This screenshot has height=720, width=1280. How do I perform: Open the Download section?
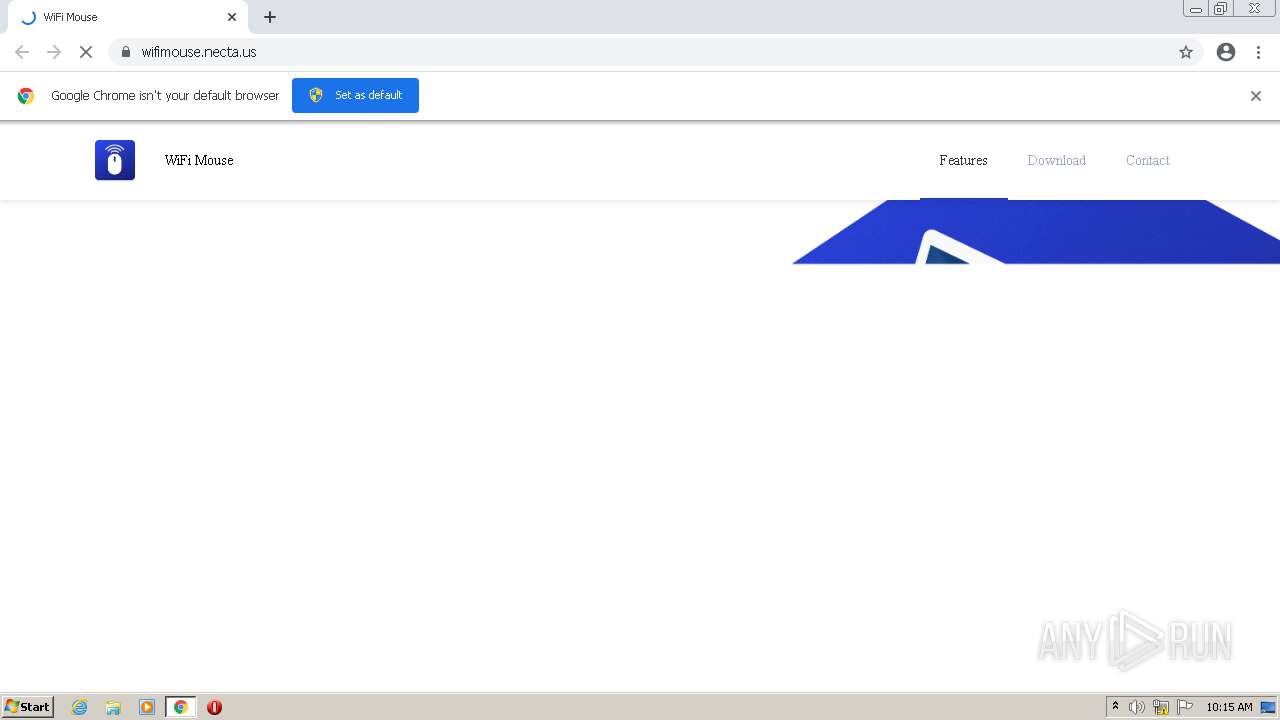click(x=1056, y=160)
